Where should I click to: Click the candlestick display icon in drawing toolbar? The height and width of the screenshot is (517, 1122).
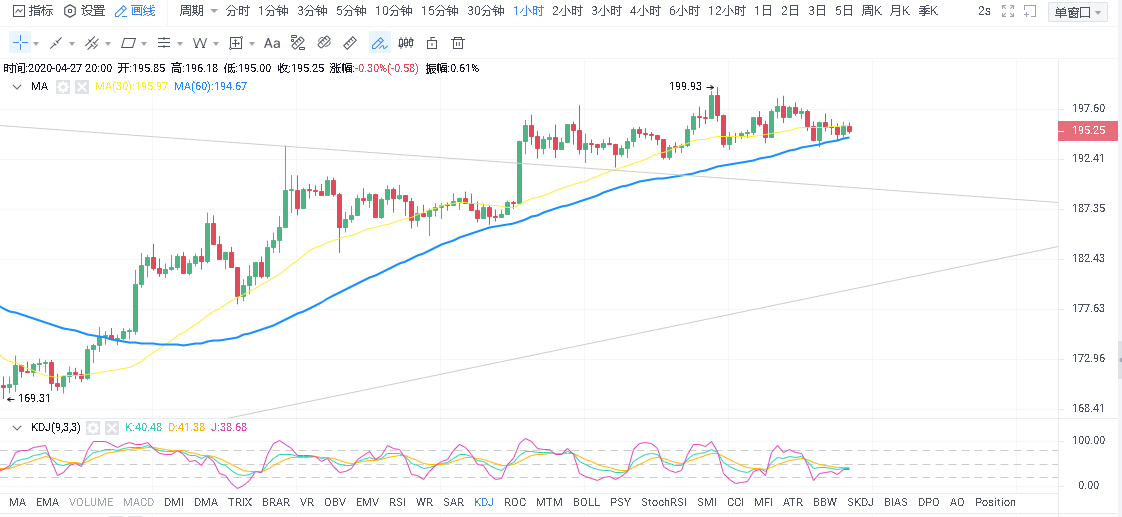click(x=406, y=43)
